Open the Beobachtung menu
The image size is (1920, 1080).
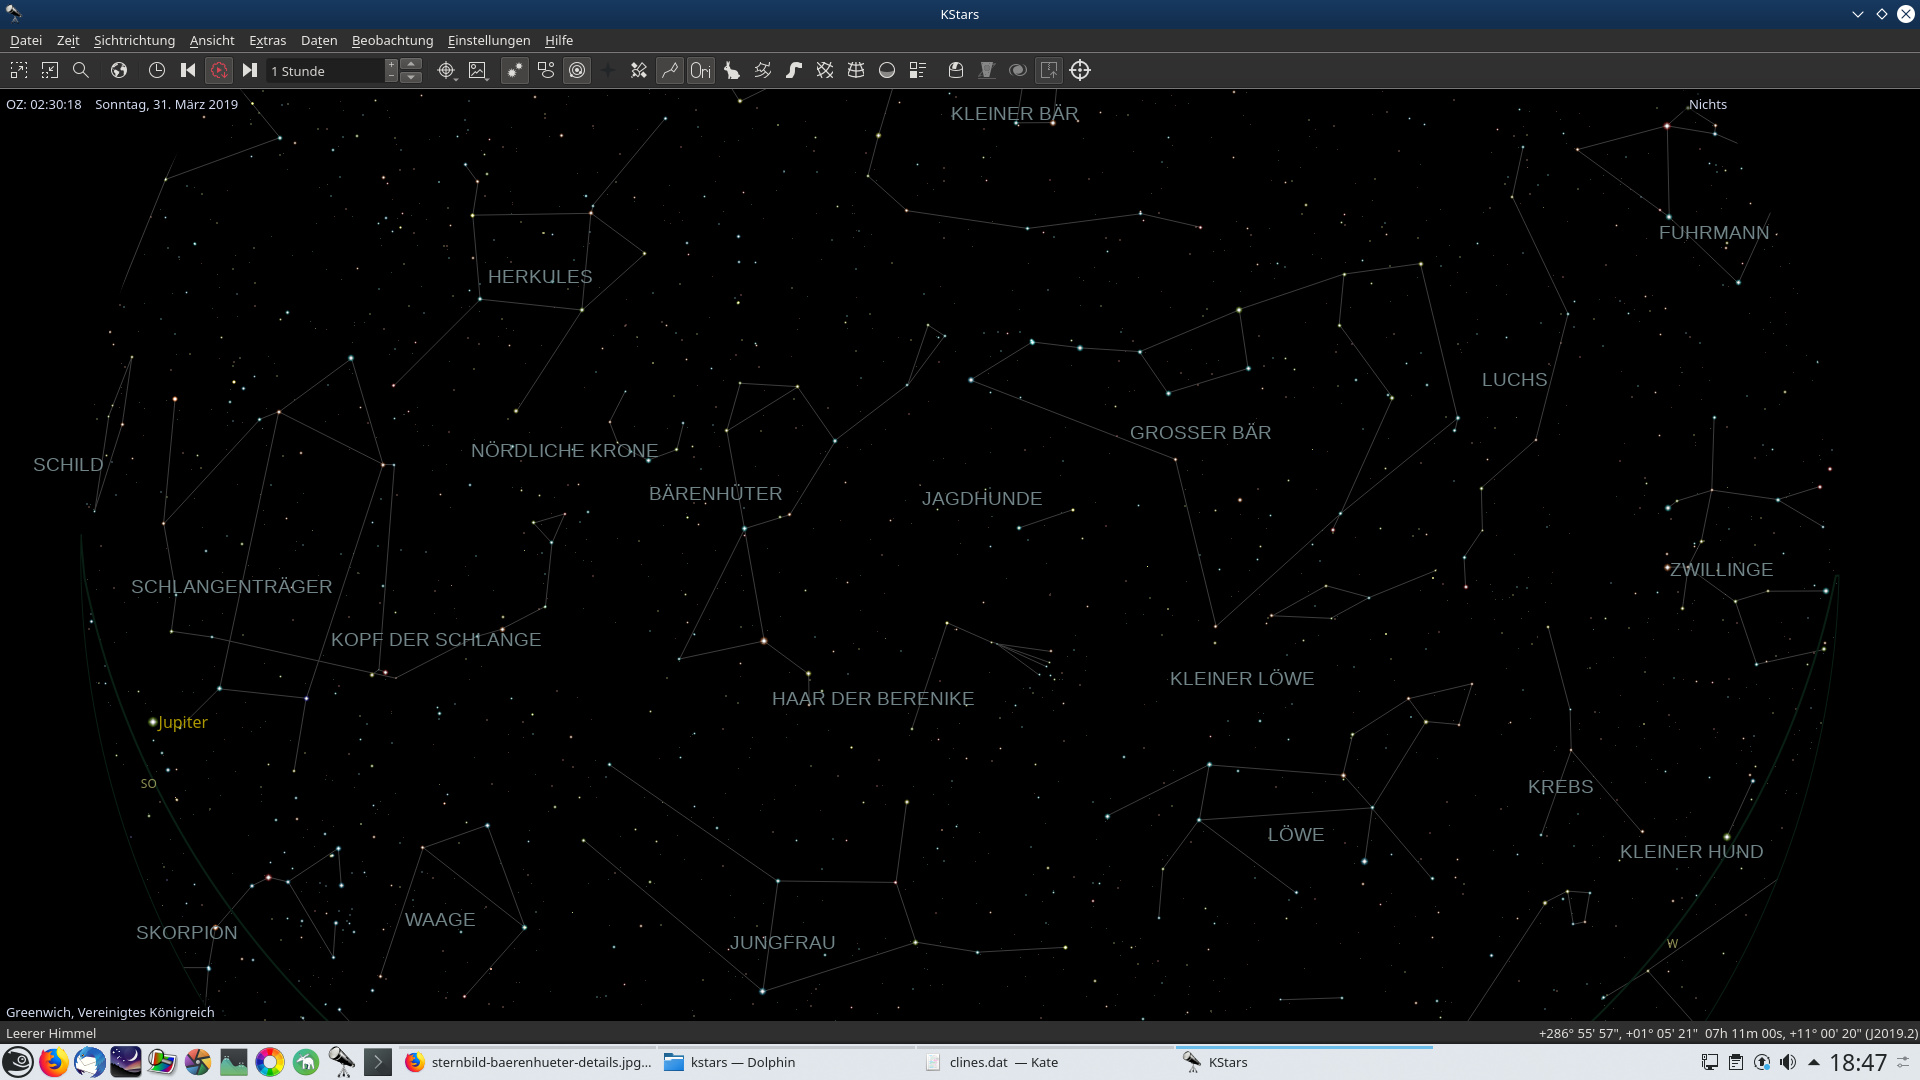coord(392,40)
